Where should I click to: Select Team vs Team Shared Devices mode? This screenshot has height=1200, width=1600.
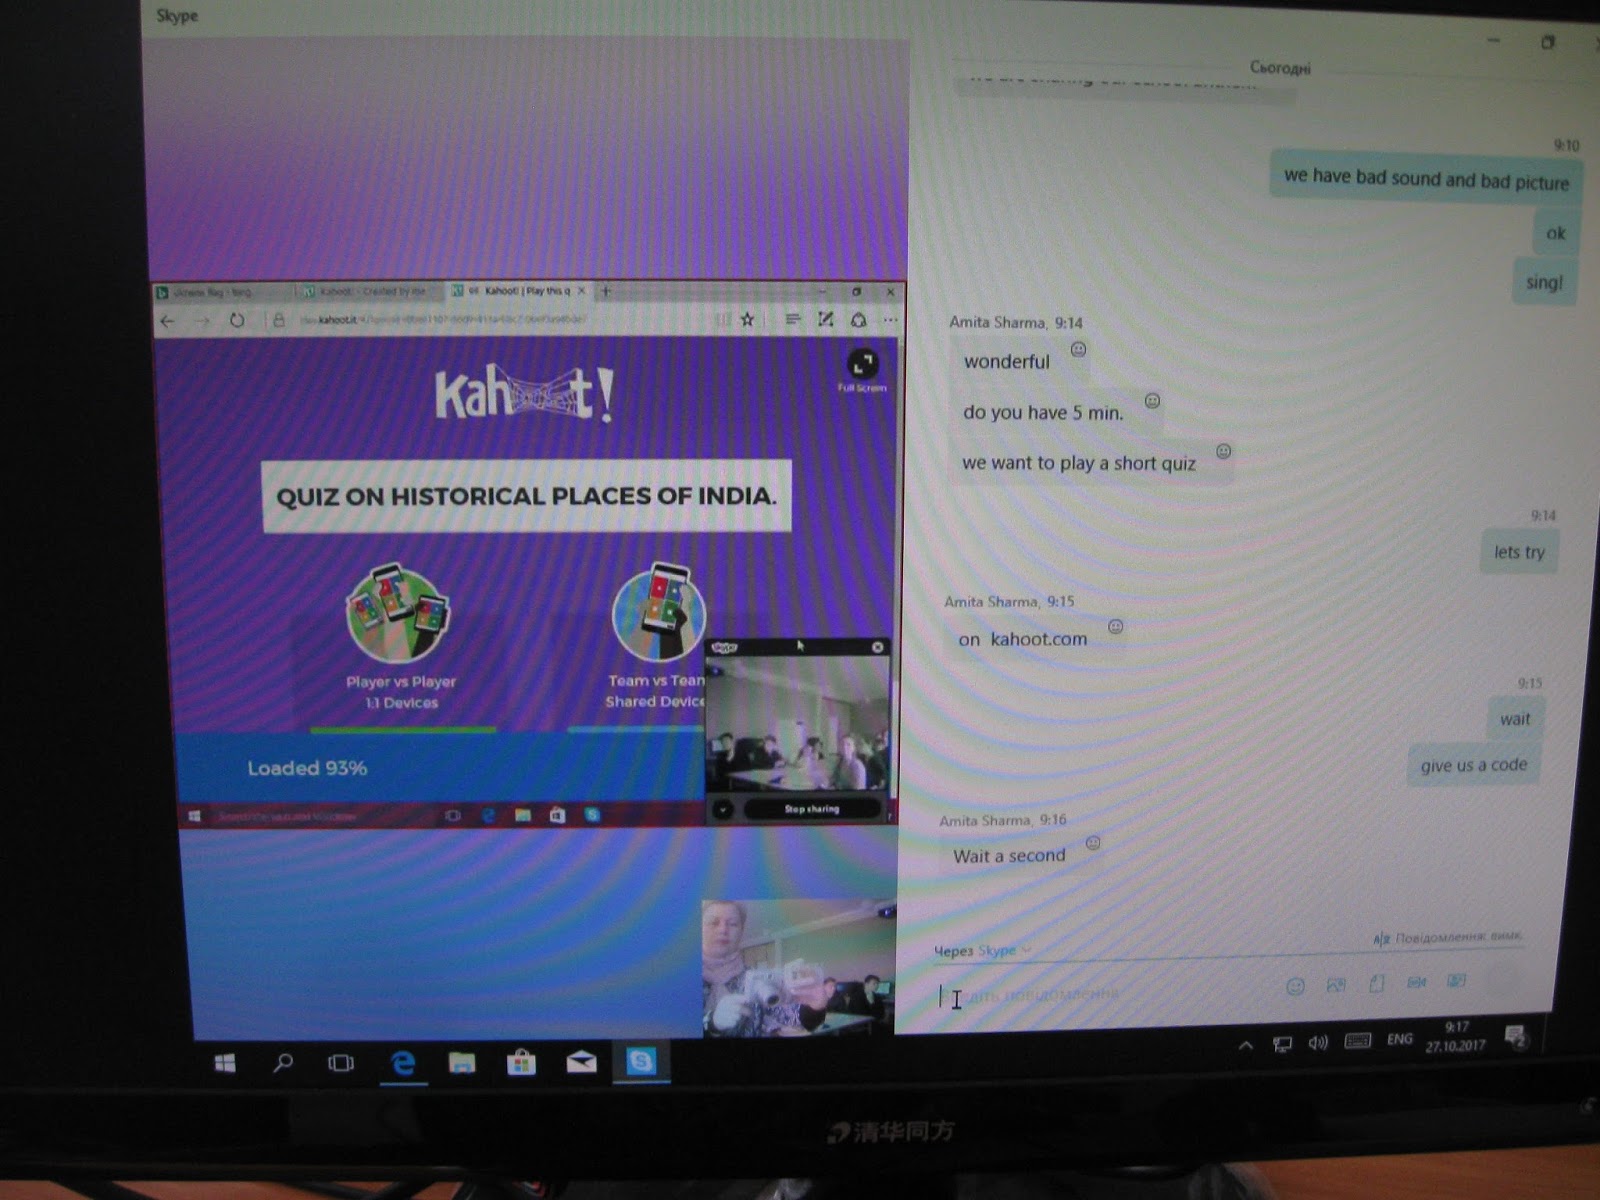coord(656,635)
